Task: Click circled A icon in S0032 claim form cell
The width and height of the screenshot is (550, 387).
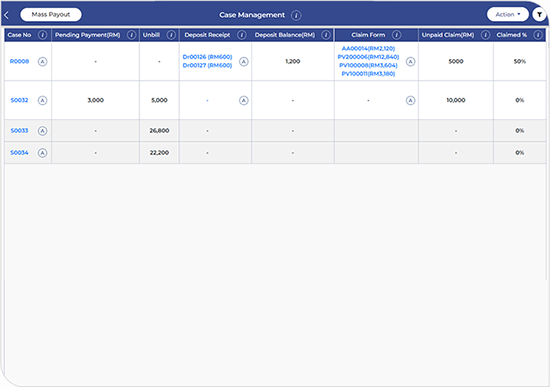Action: [x=410, y=100]
